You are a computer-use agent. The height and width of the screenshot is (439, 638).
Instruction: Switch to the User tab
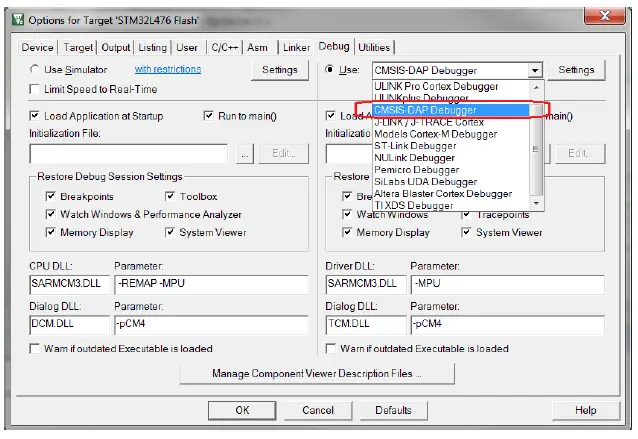pos(187,48)
